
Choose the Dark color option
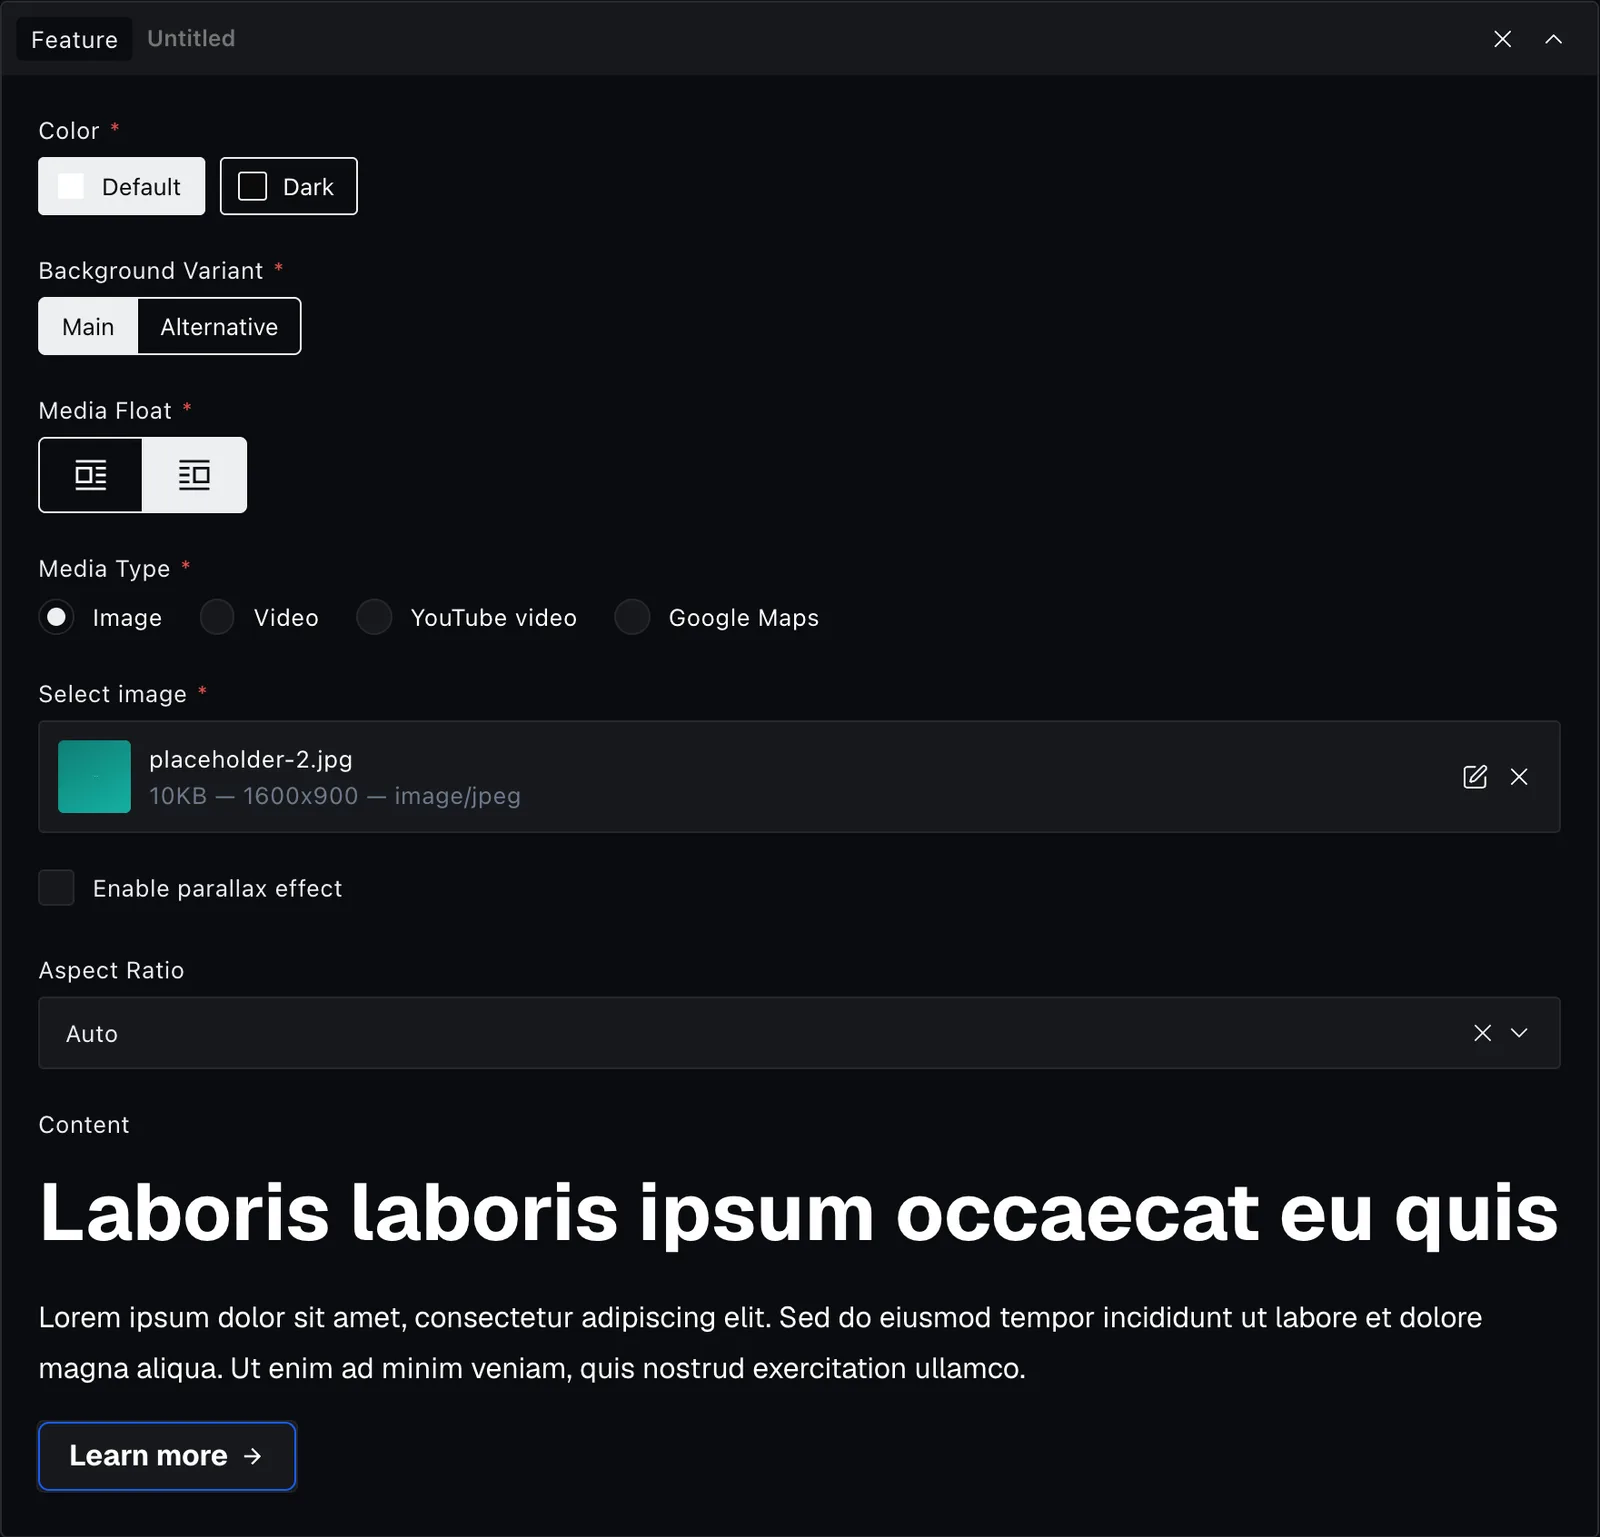(289, 186)
